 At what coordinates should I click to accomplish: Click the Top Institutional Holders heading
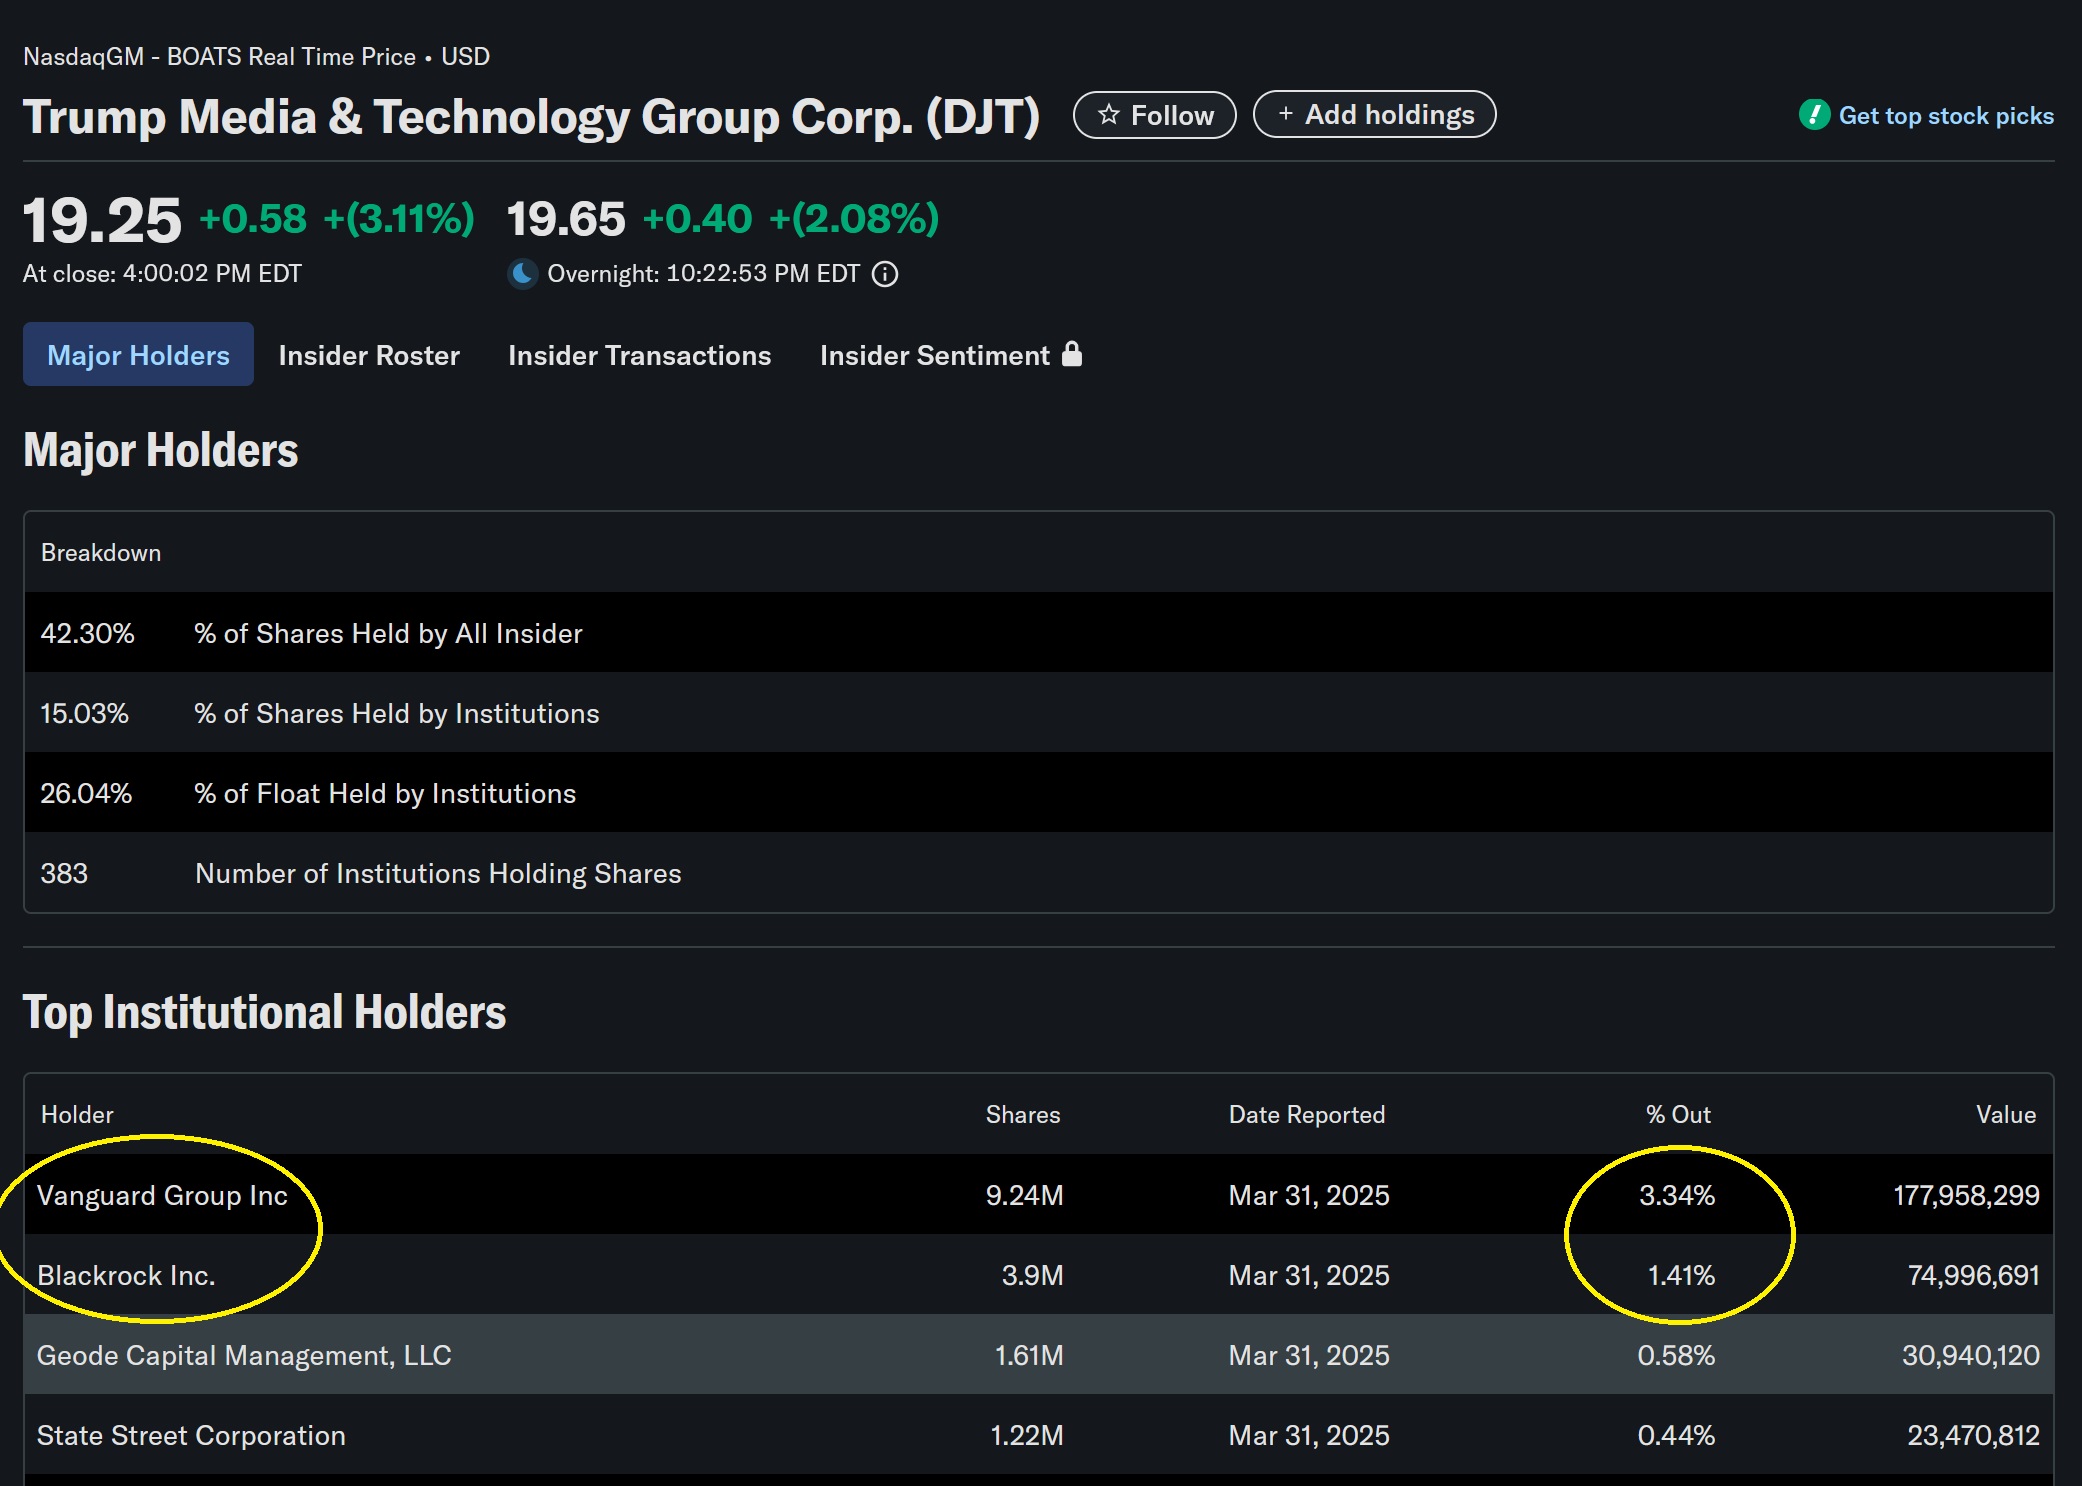click(x=264, y=1012)
